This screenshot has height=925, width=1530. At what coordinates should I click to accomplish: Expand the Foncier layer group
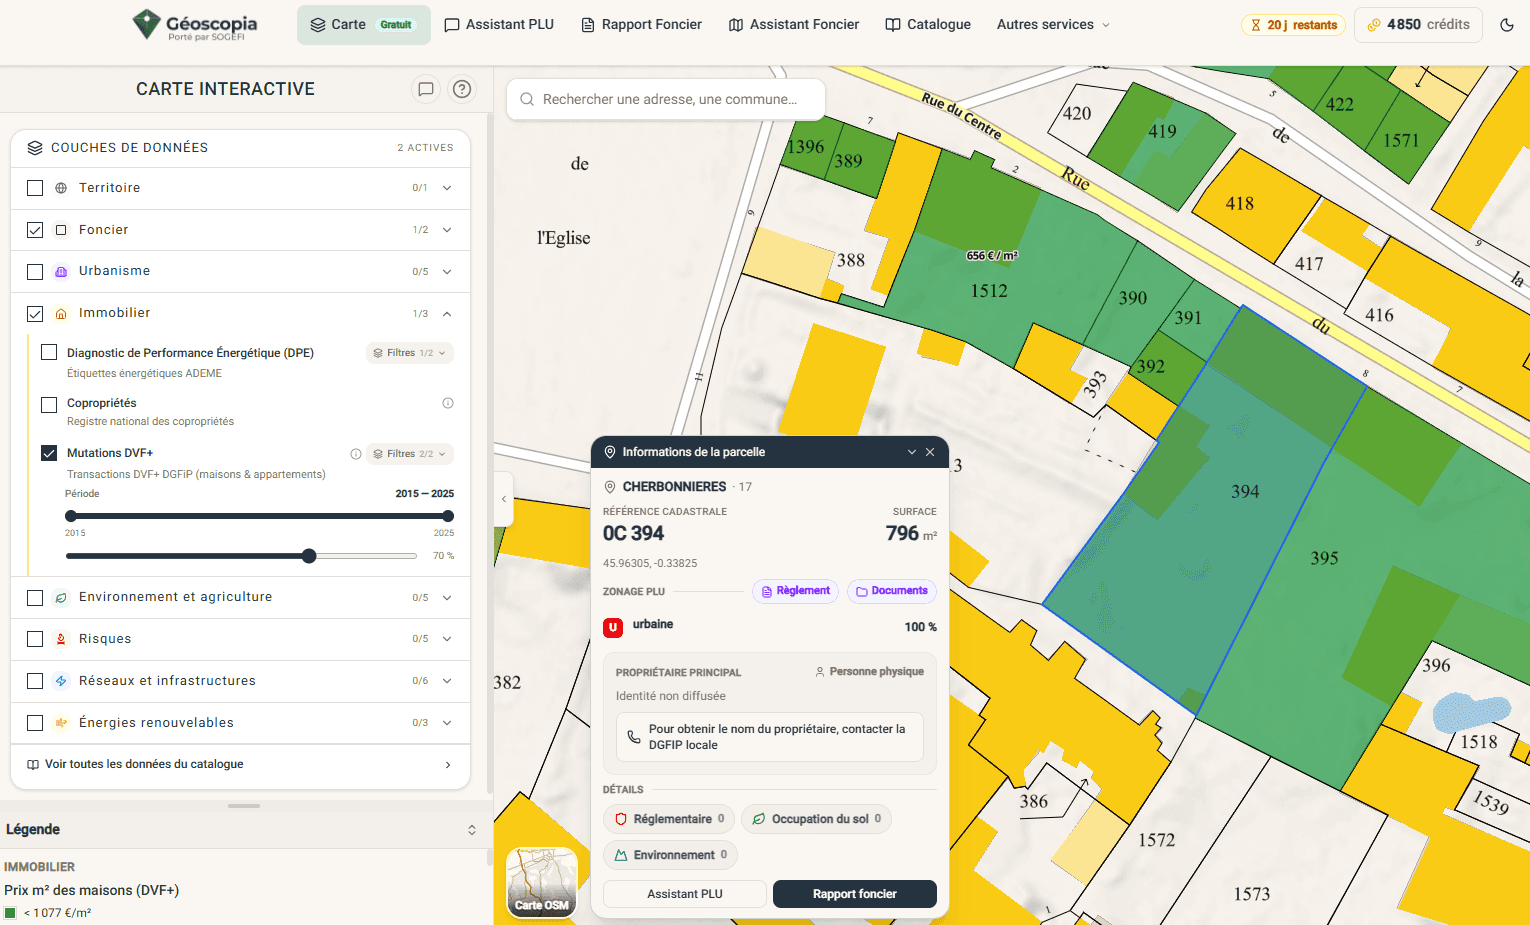447,230
